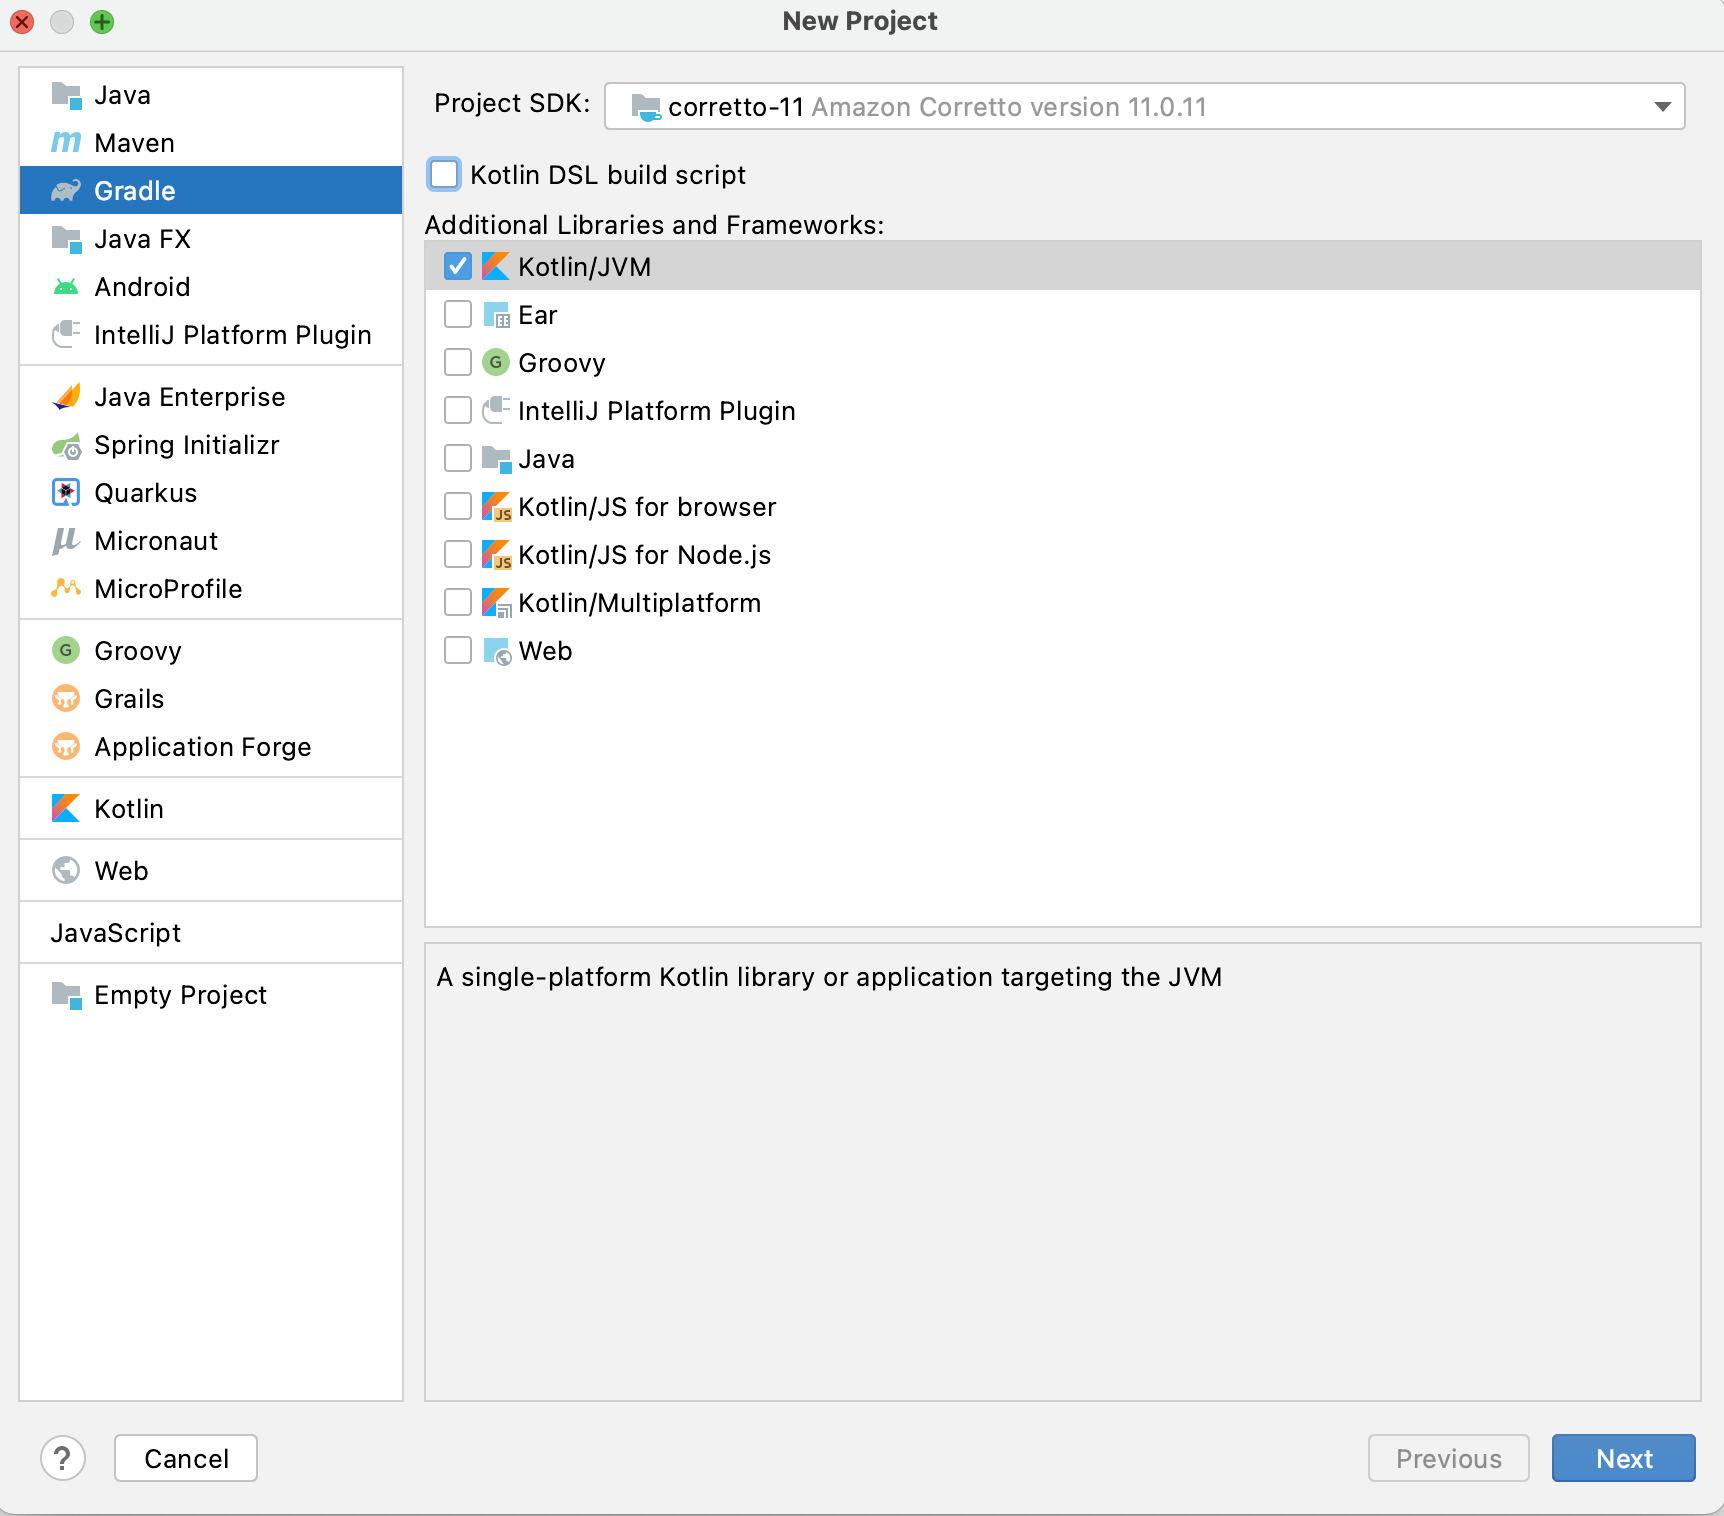Click the Application Forge label
Viewport: 1724px width, 1516px height.
click(203, 747)
